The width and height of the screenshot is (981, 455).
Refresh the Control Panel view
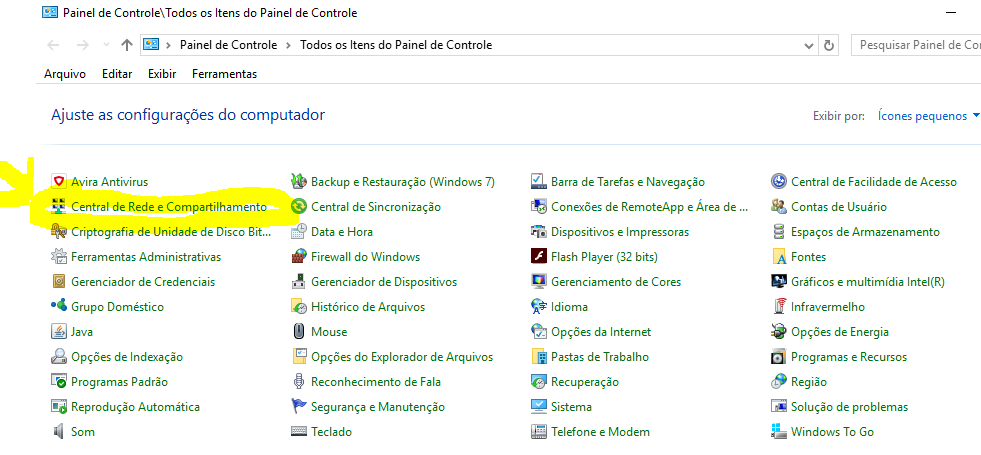[829, 45]
